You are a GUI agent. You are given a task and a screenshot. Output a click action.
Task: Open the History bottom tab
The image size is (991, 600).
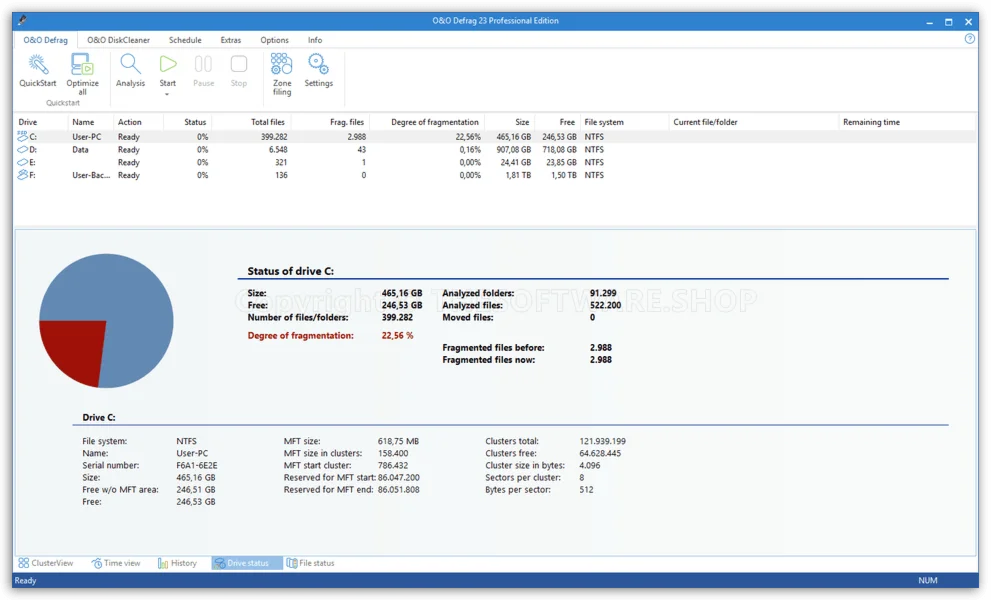pyautogui.click(x=177, y=563)
